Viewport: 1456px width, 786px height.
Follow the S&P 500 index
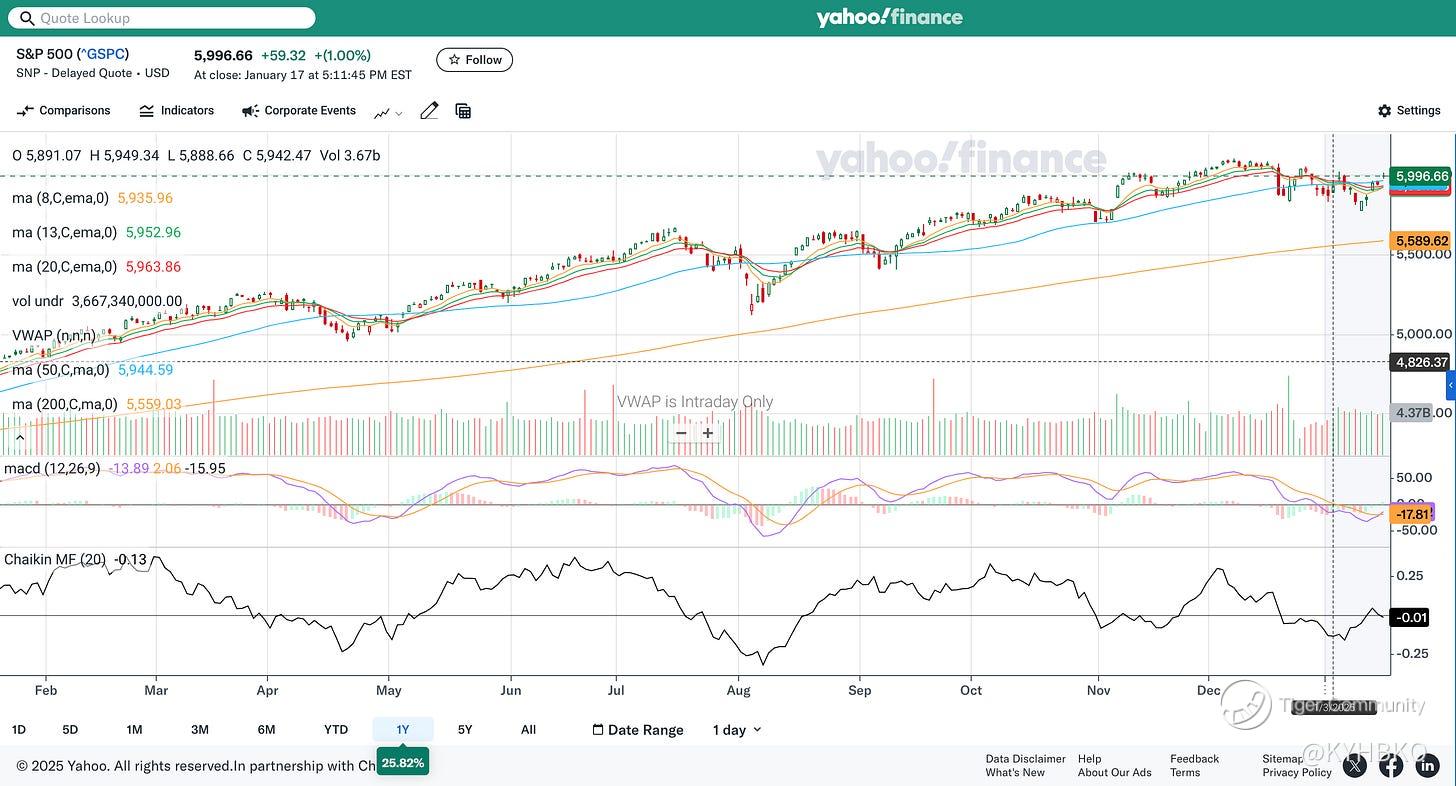475,60
